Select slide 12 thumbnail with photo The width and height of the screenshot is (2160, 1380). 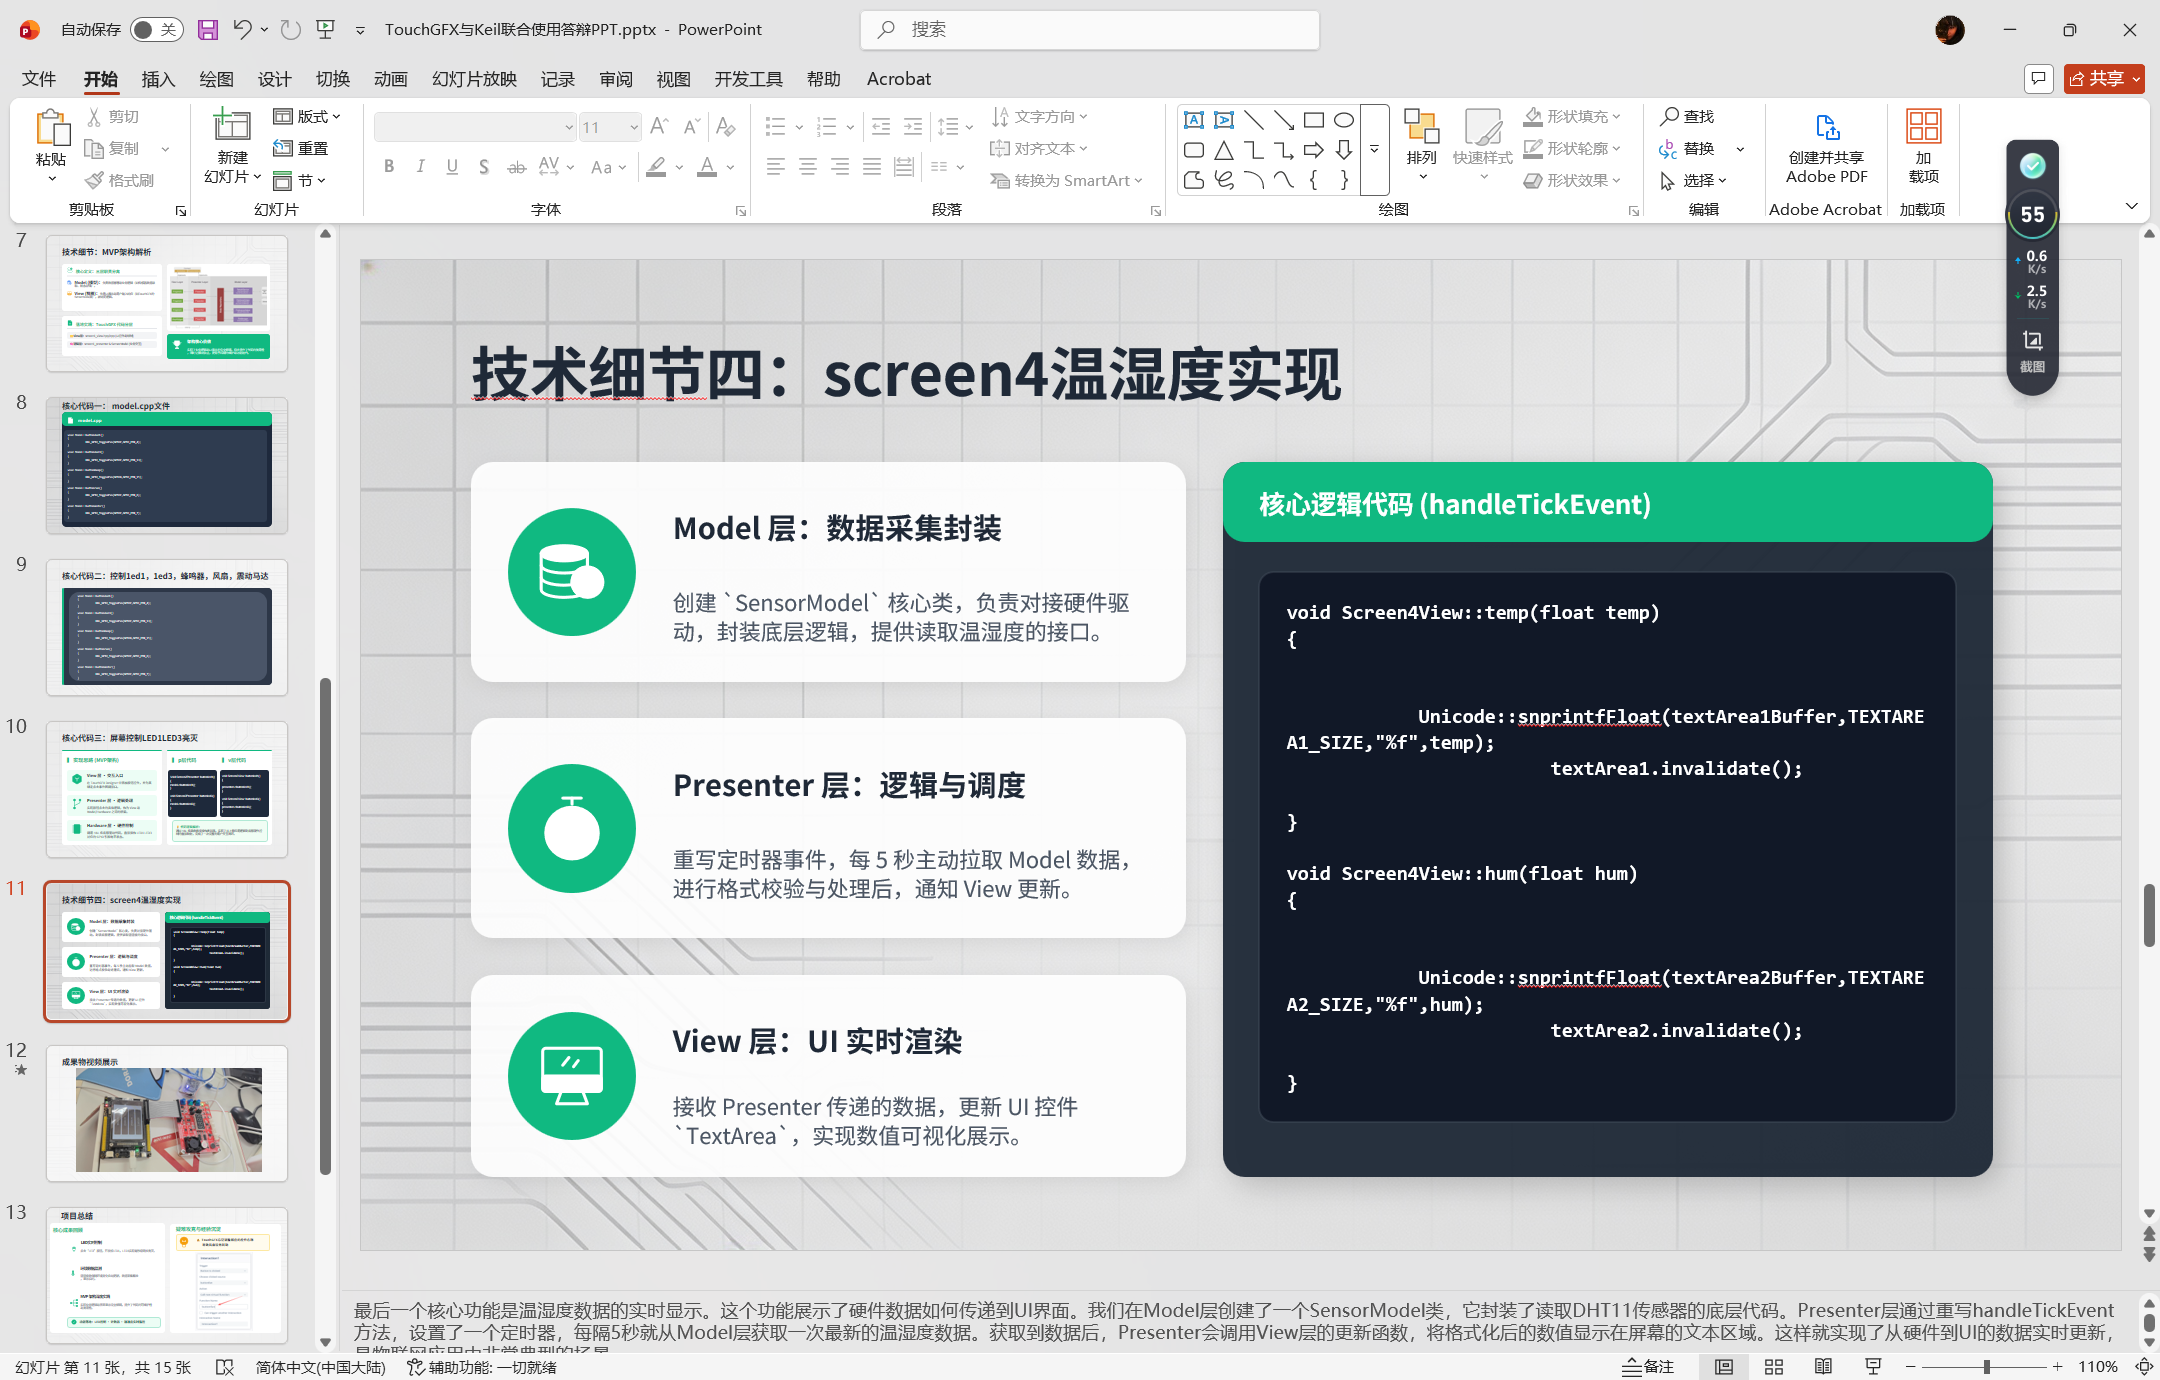pyautogui.click(x=167, y=1114)
